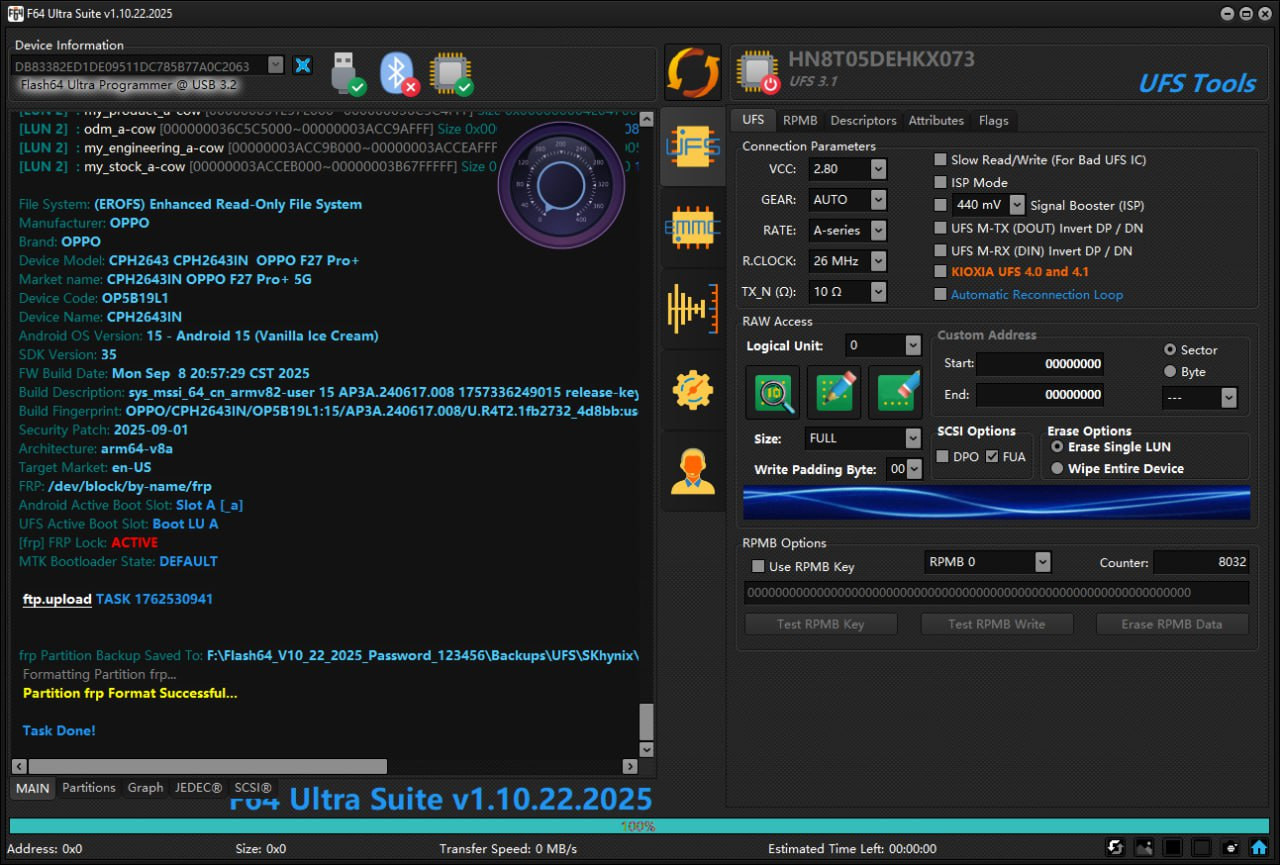Open the orange gear settings sidebar module
The width and height of the screenshot is (1280, 865).
(x=693, y=390)
